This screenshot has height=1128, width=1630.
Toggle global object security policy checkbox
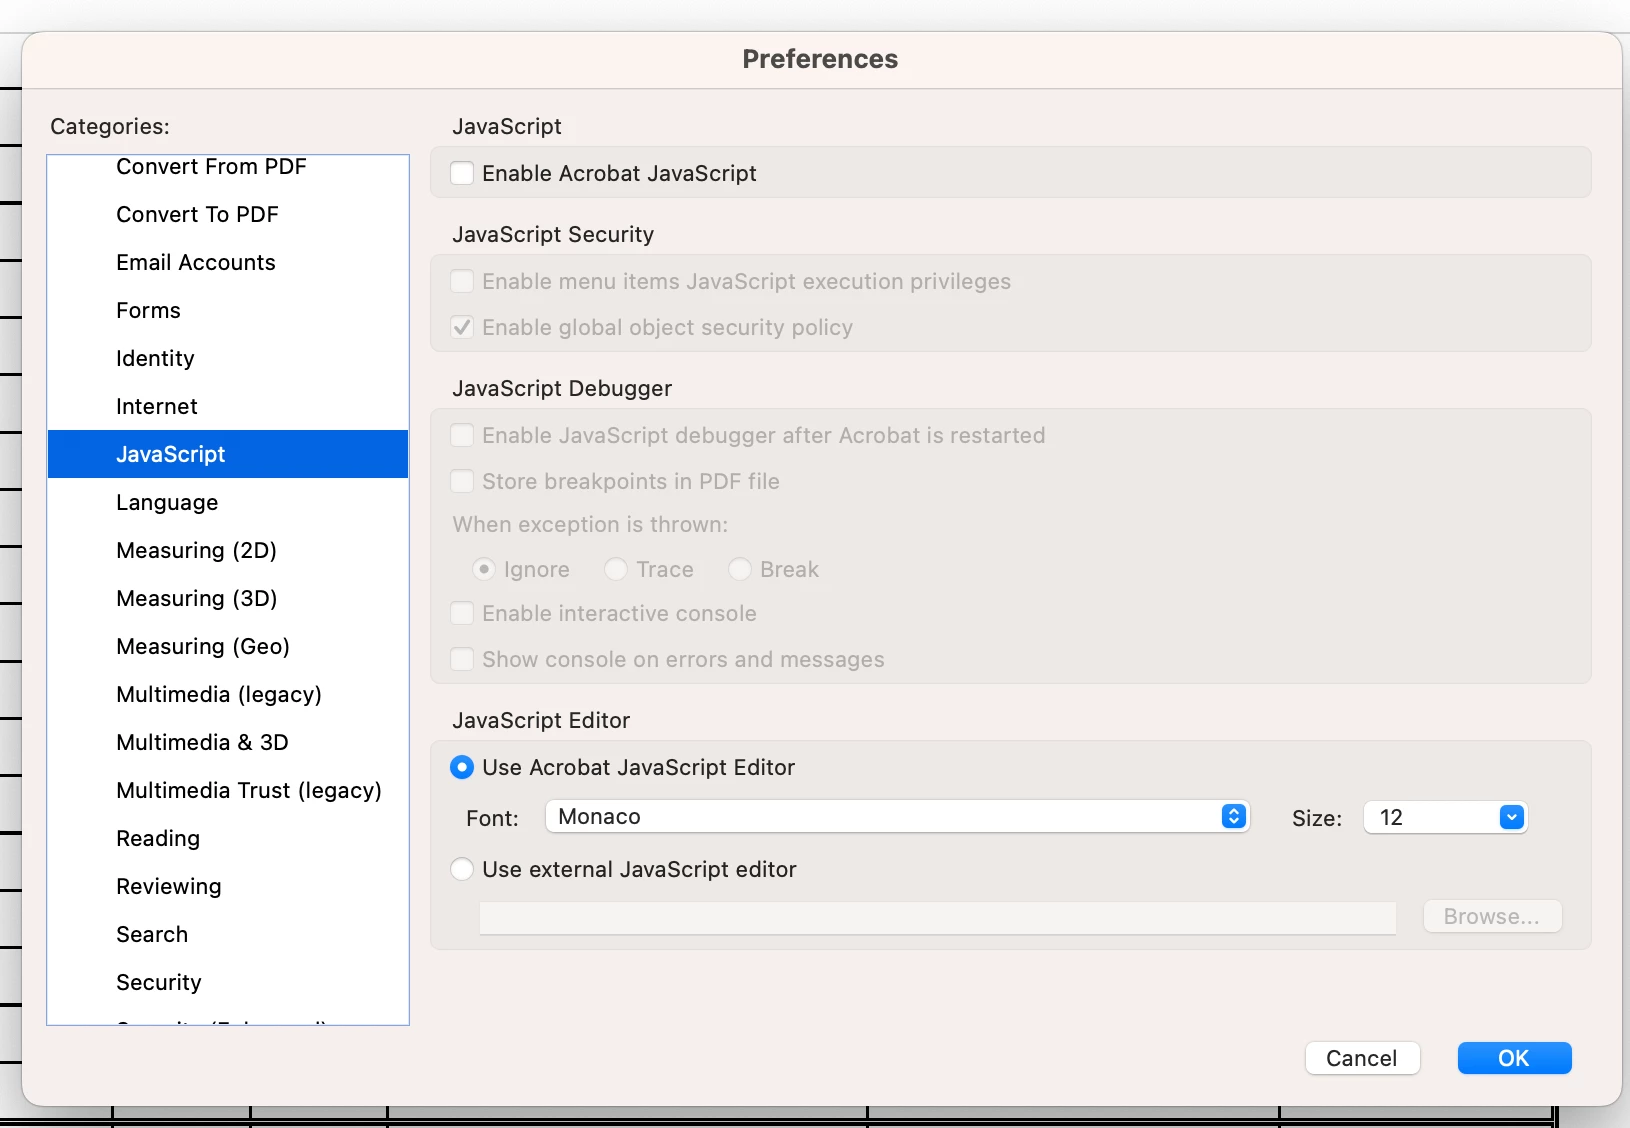tap(462, 327)
